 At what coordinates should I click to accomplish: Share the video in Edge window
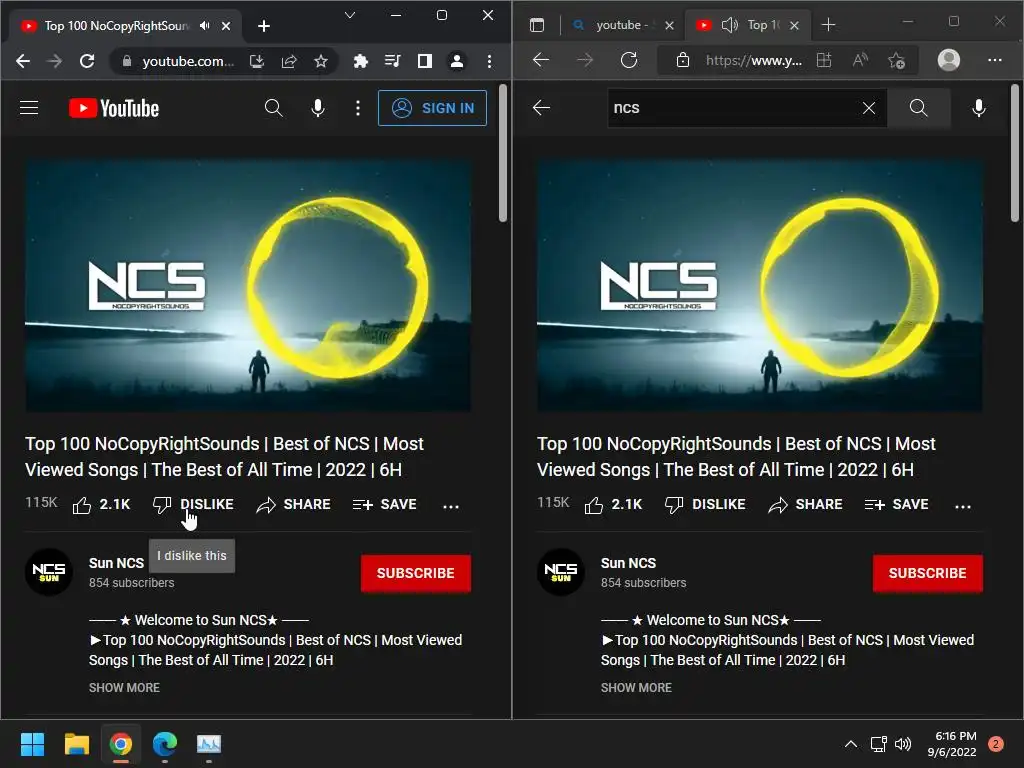[x=805, y=505]
